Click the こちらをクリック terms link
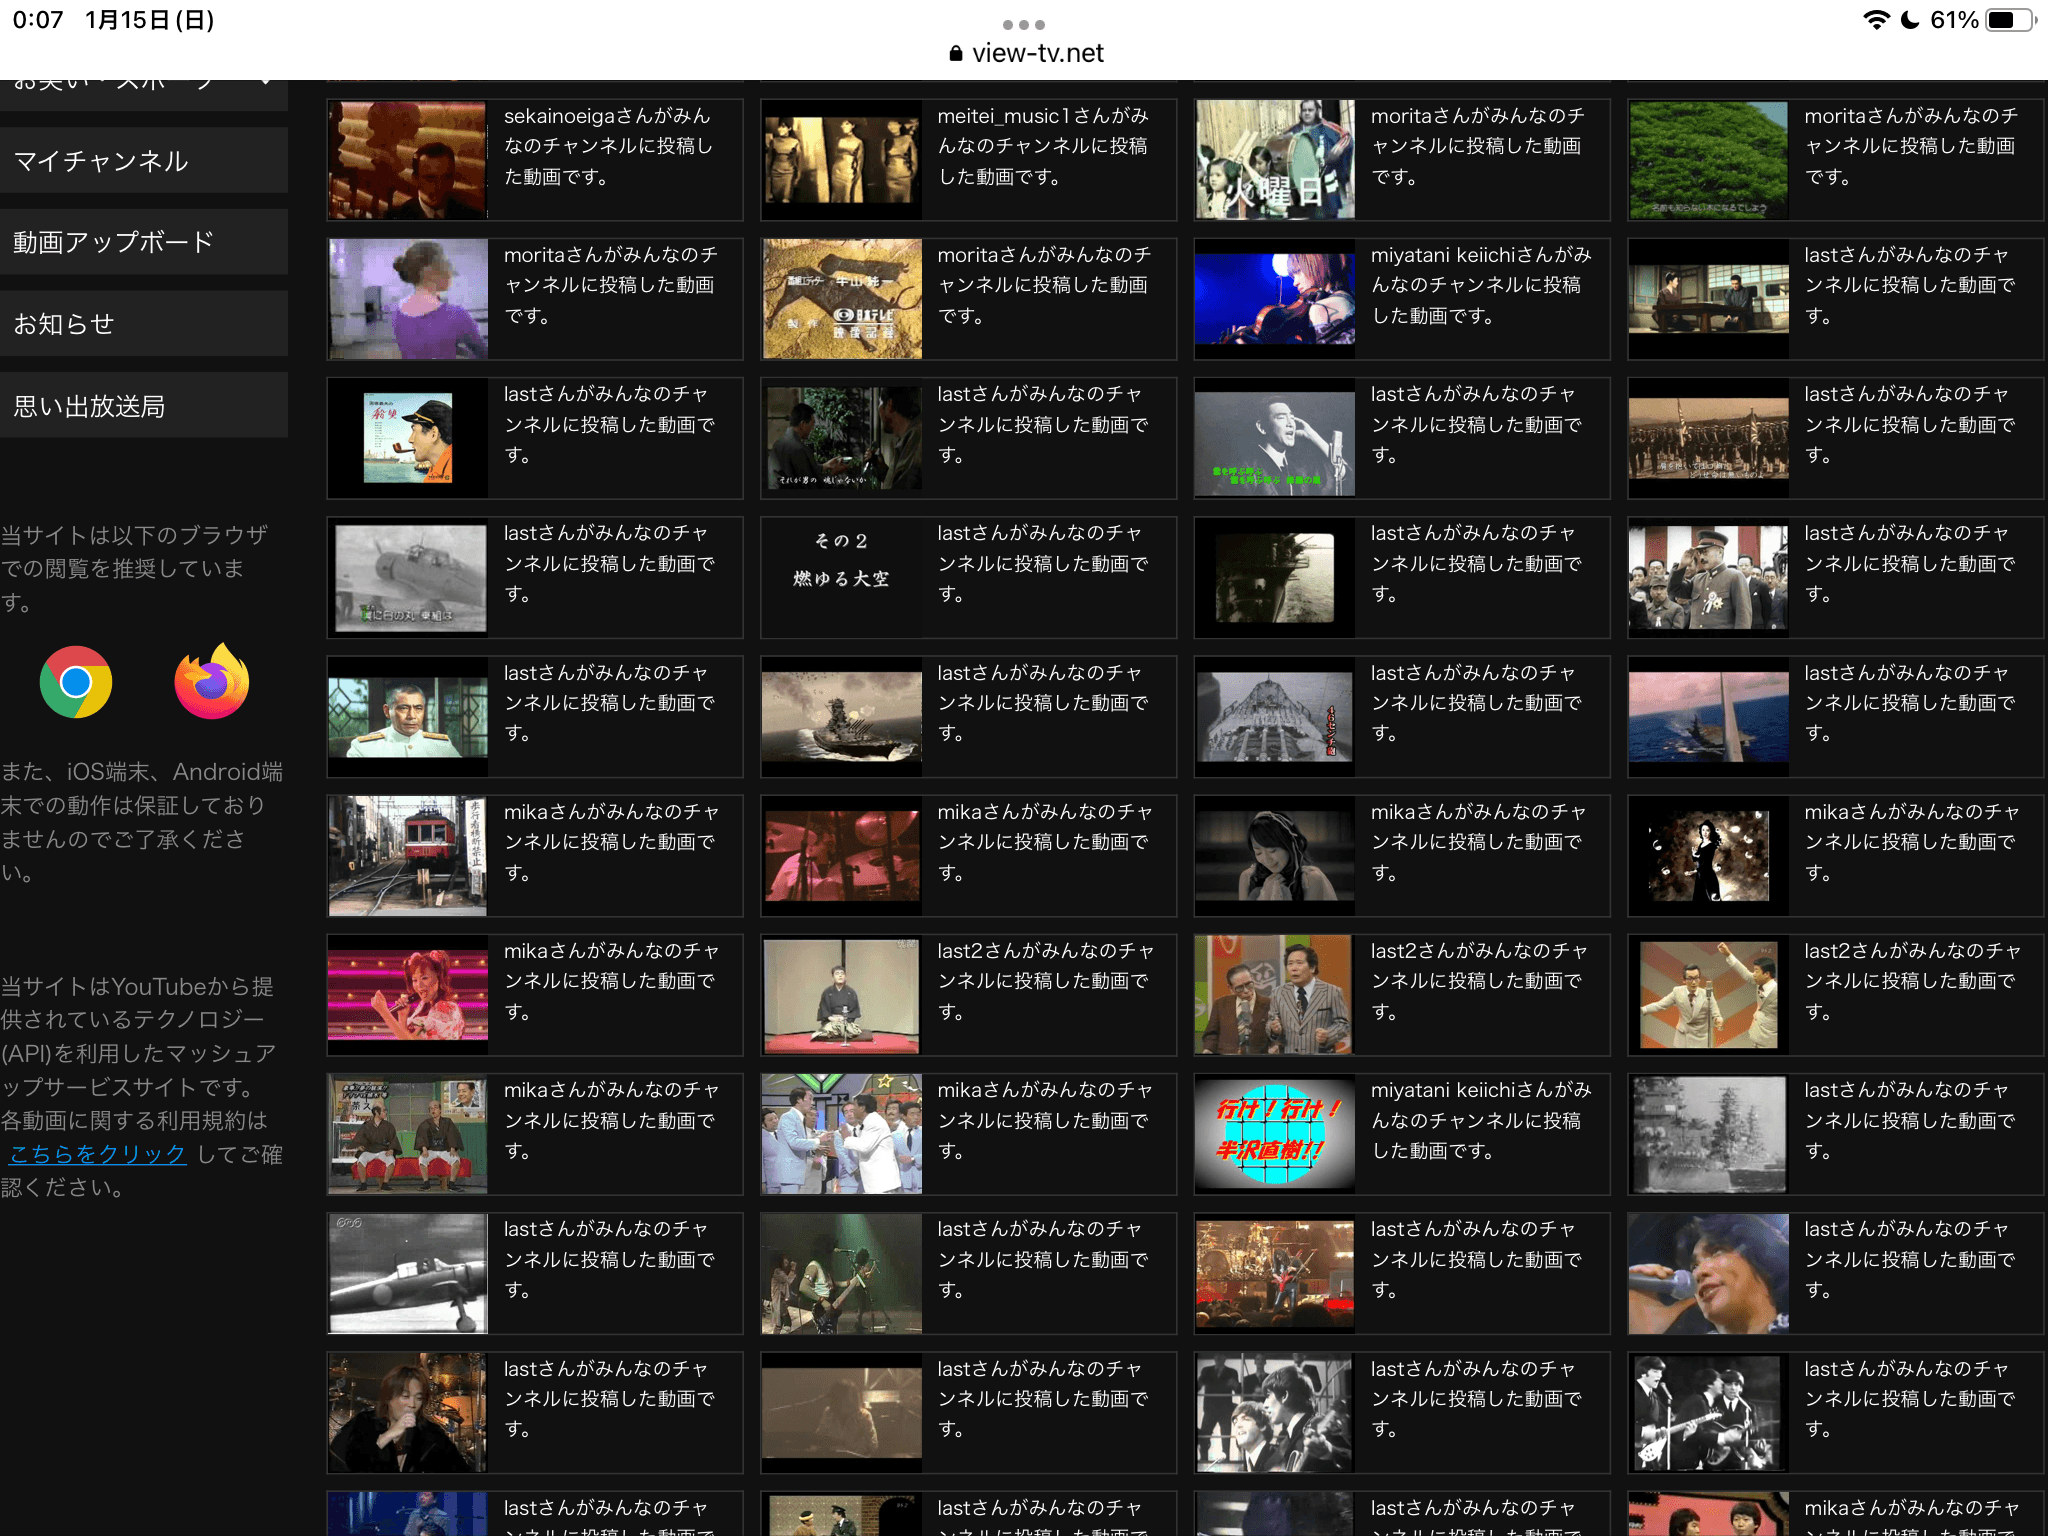 pos(98,1154)
